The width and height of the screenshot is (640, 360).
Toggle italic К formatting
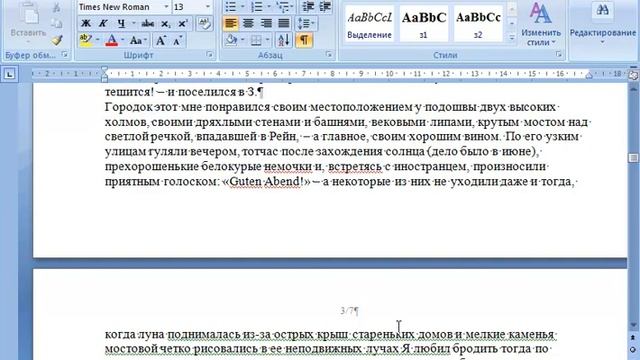tap(103, 23)
